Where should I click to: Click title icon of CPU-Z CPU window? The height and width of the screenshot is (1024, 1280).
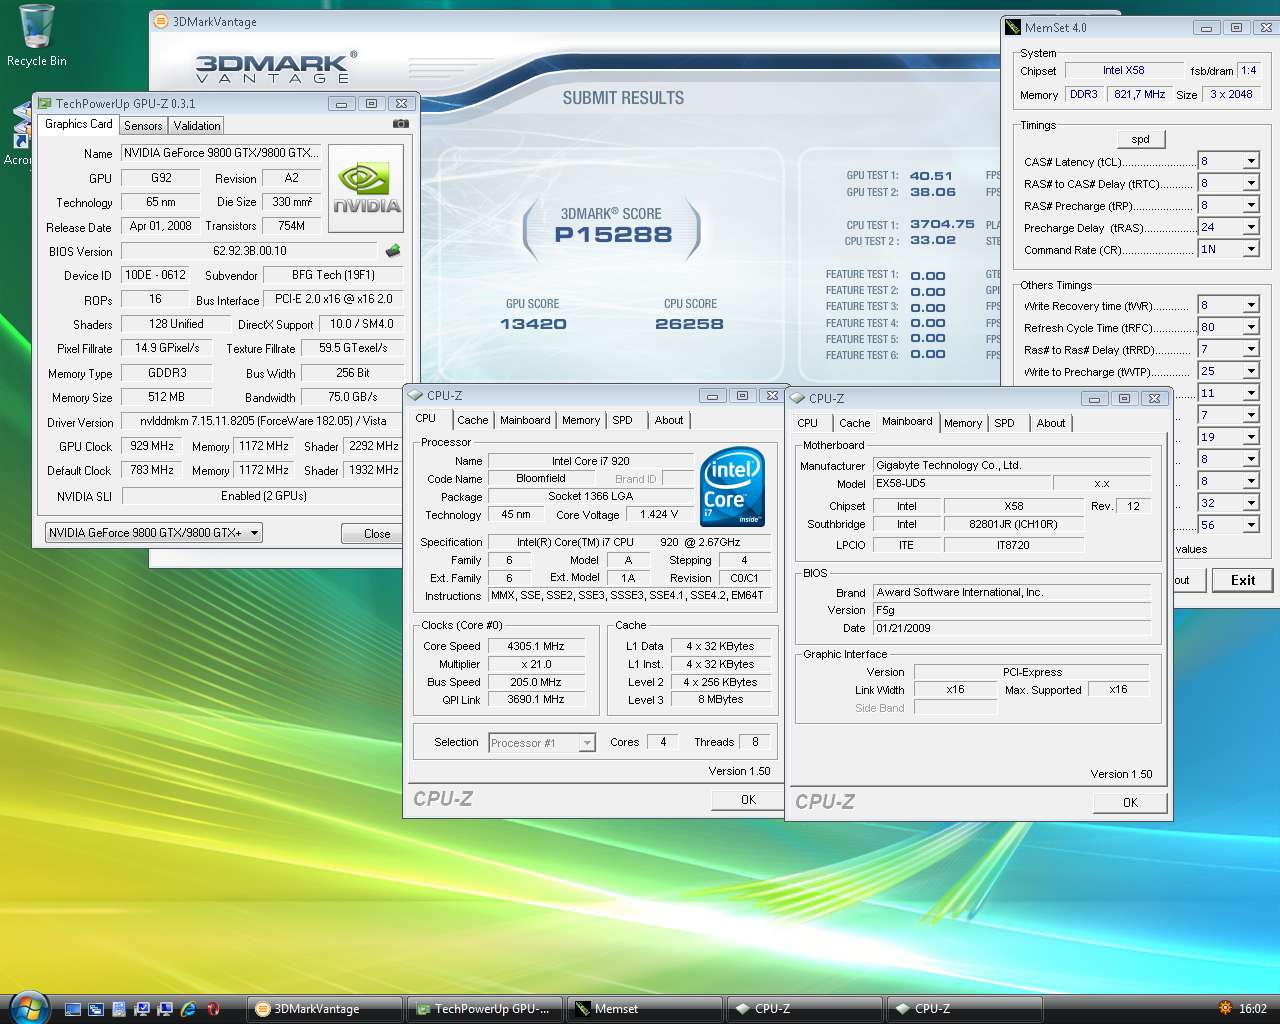click(x=415, y=395)
